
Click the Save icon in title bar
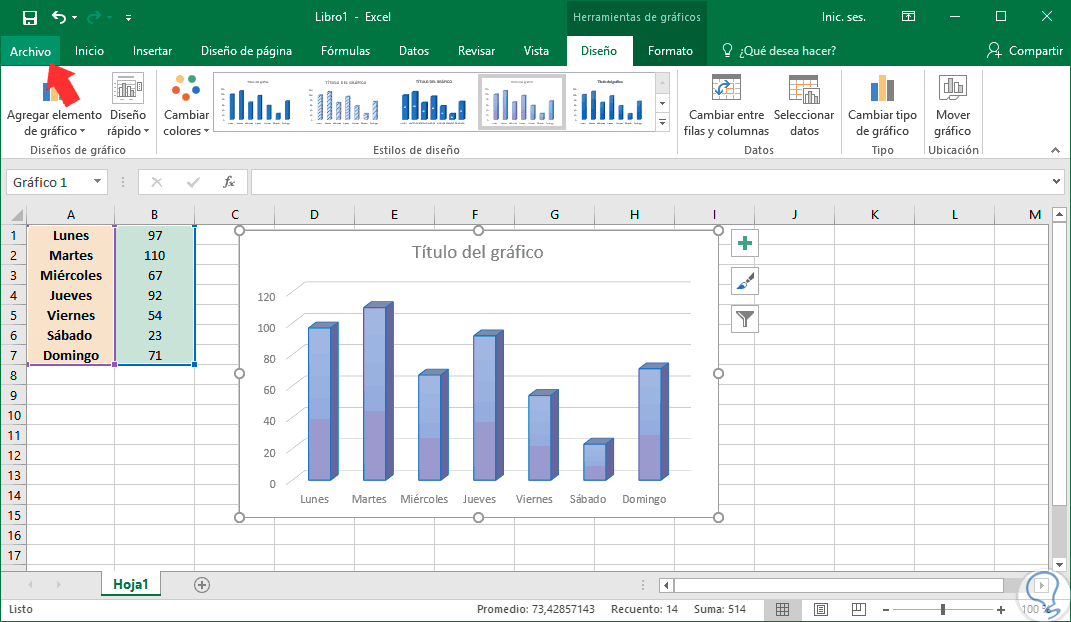[30, 17]
